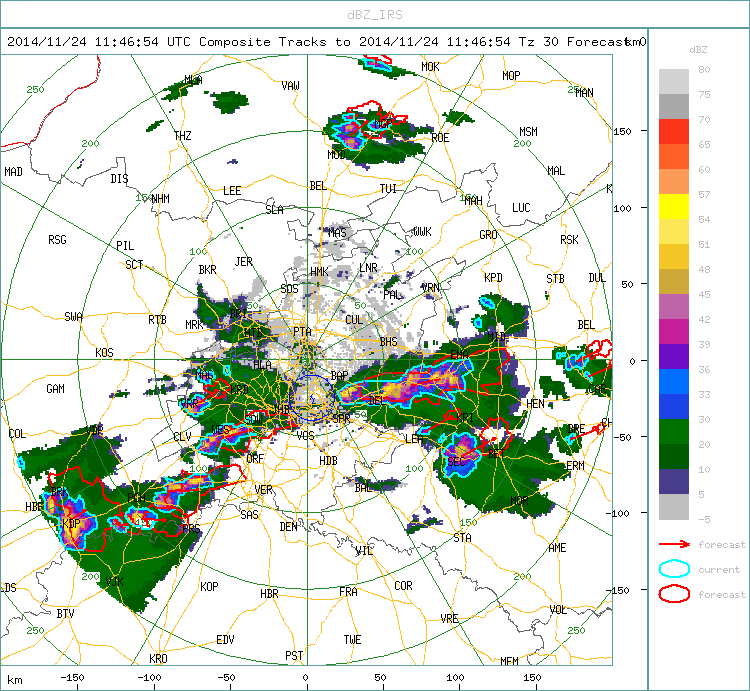
Task: Click the BRK station label
Action: pos(59,492)
